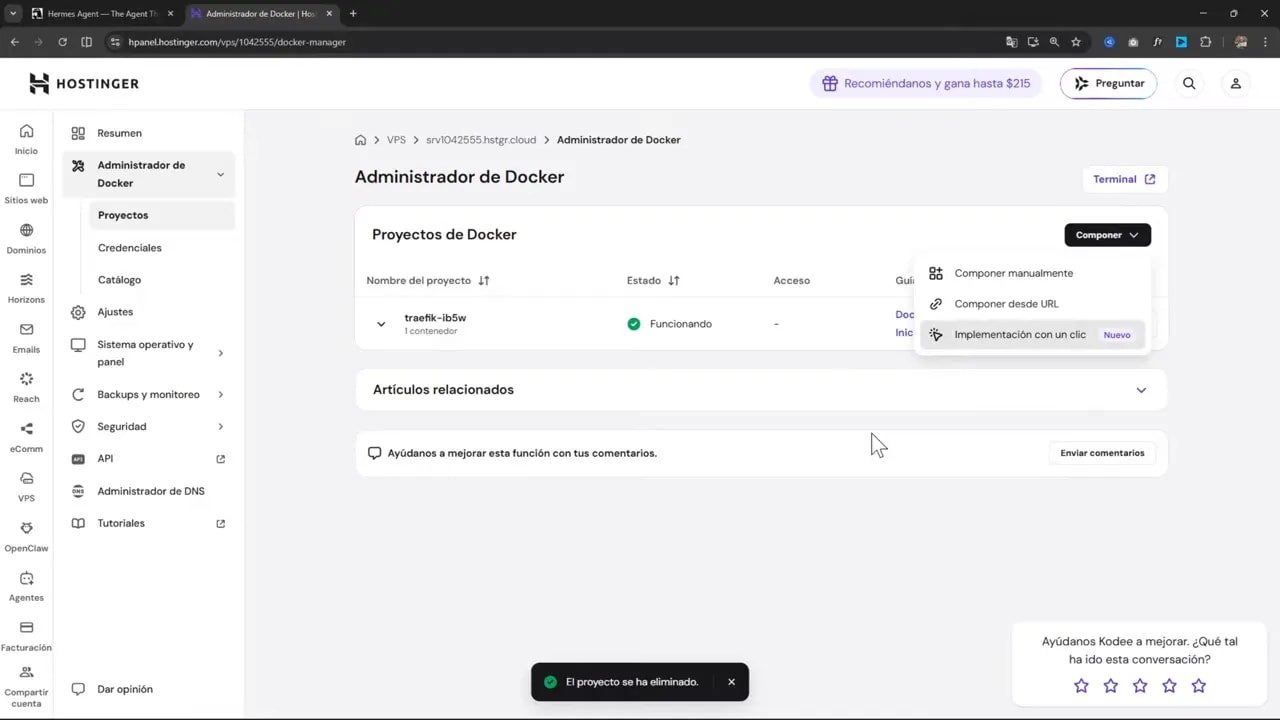
Task: Expand the Artículos relacionados section
Action: [x=1141, y=390]
